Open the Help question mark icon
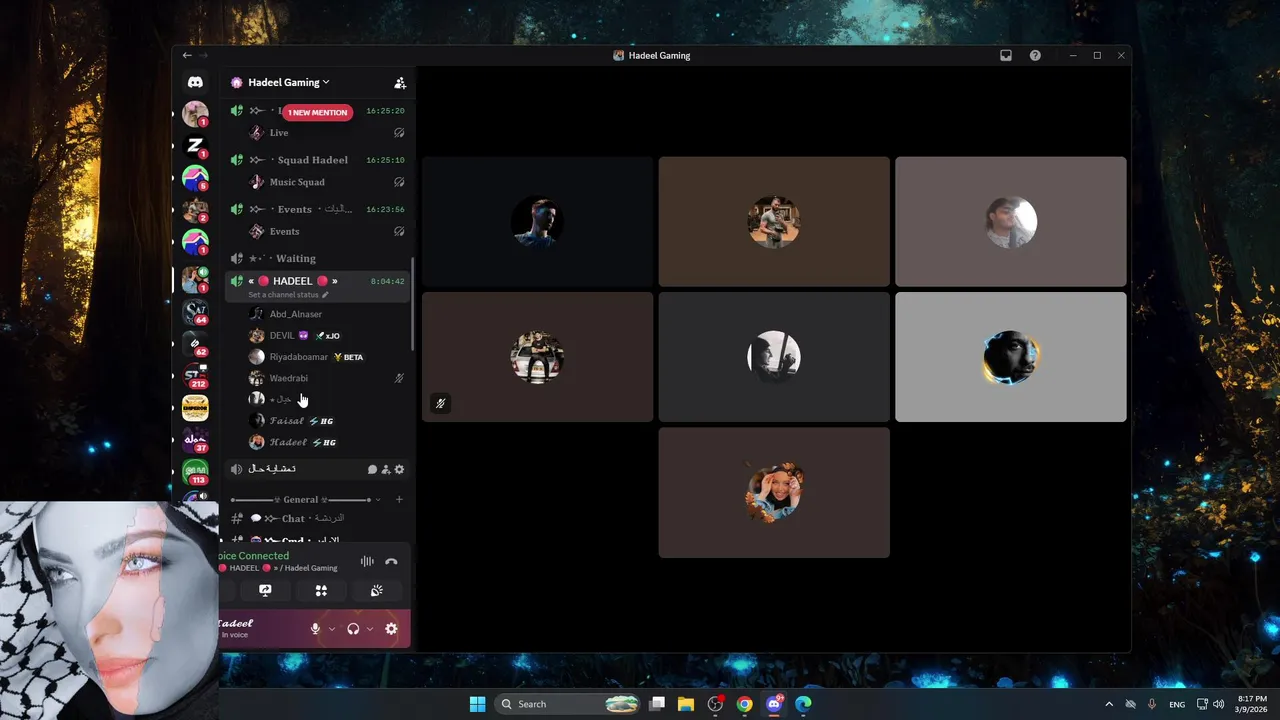This screenshot has height=720, width=1280. (1035, 55)
